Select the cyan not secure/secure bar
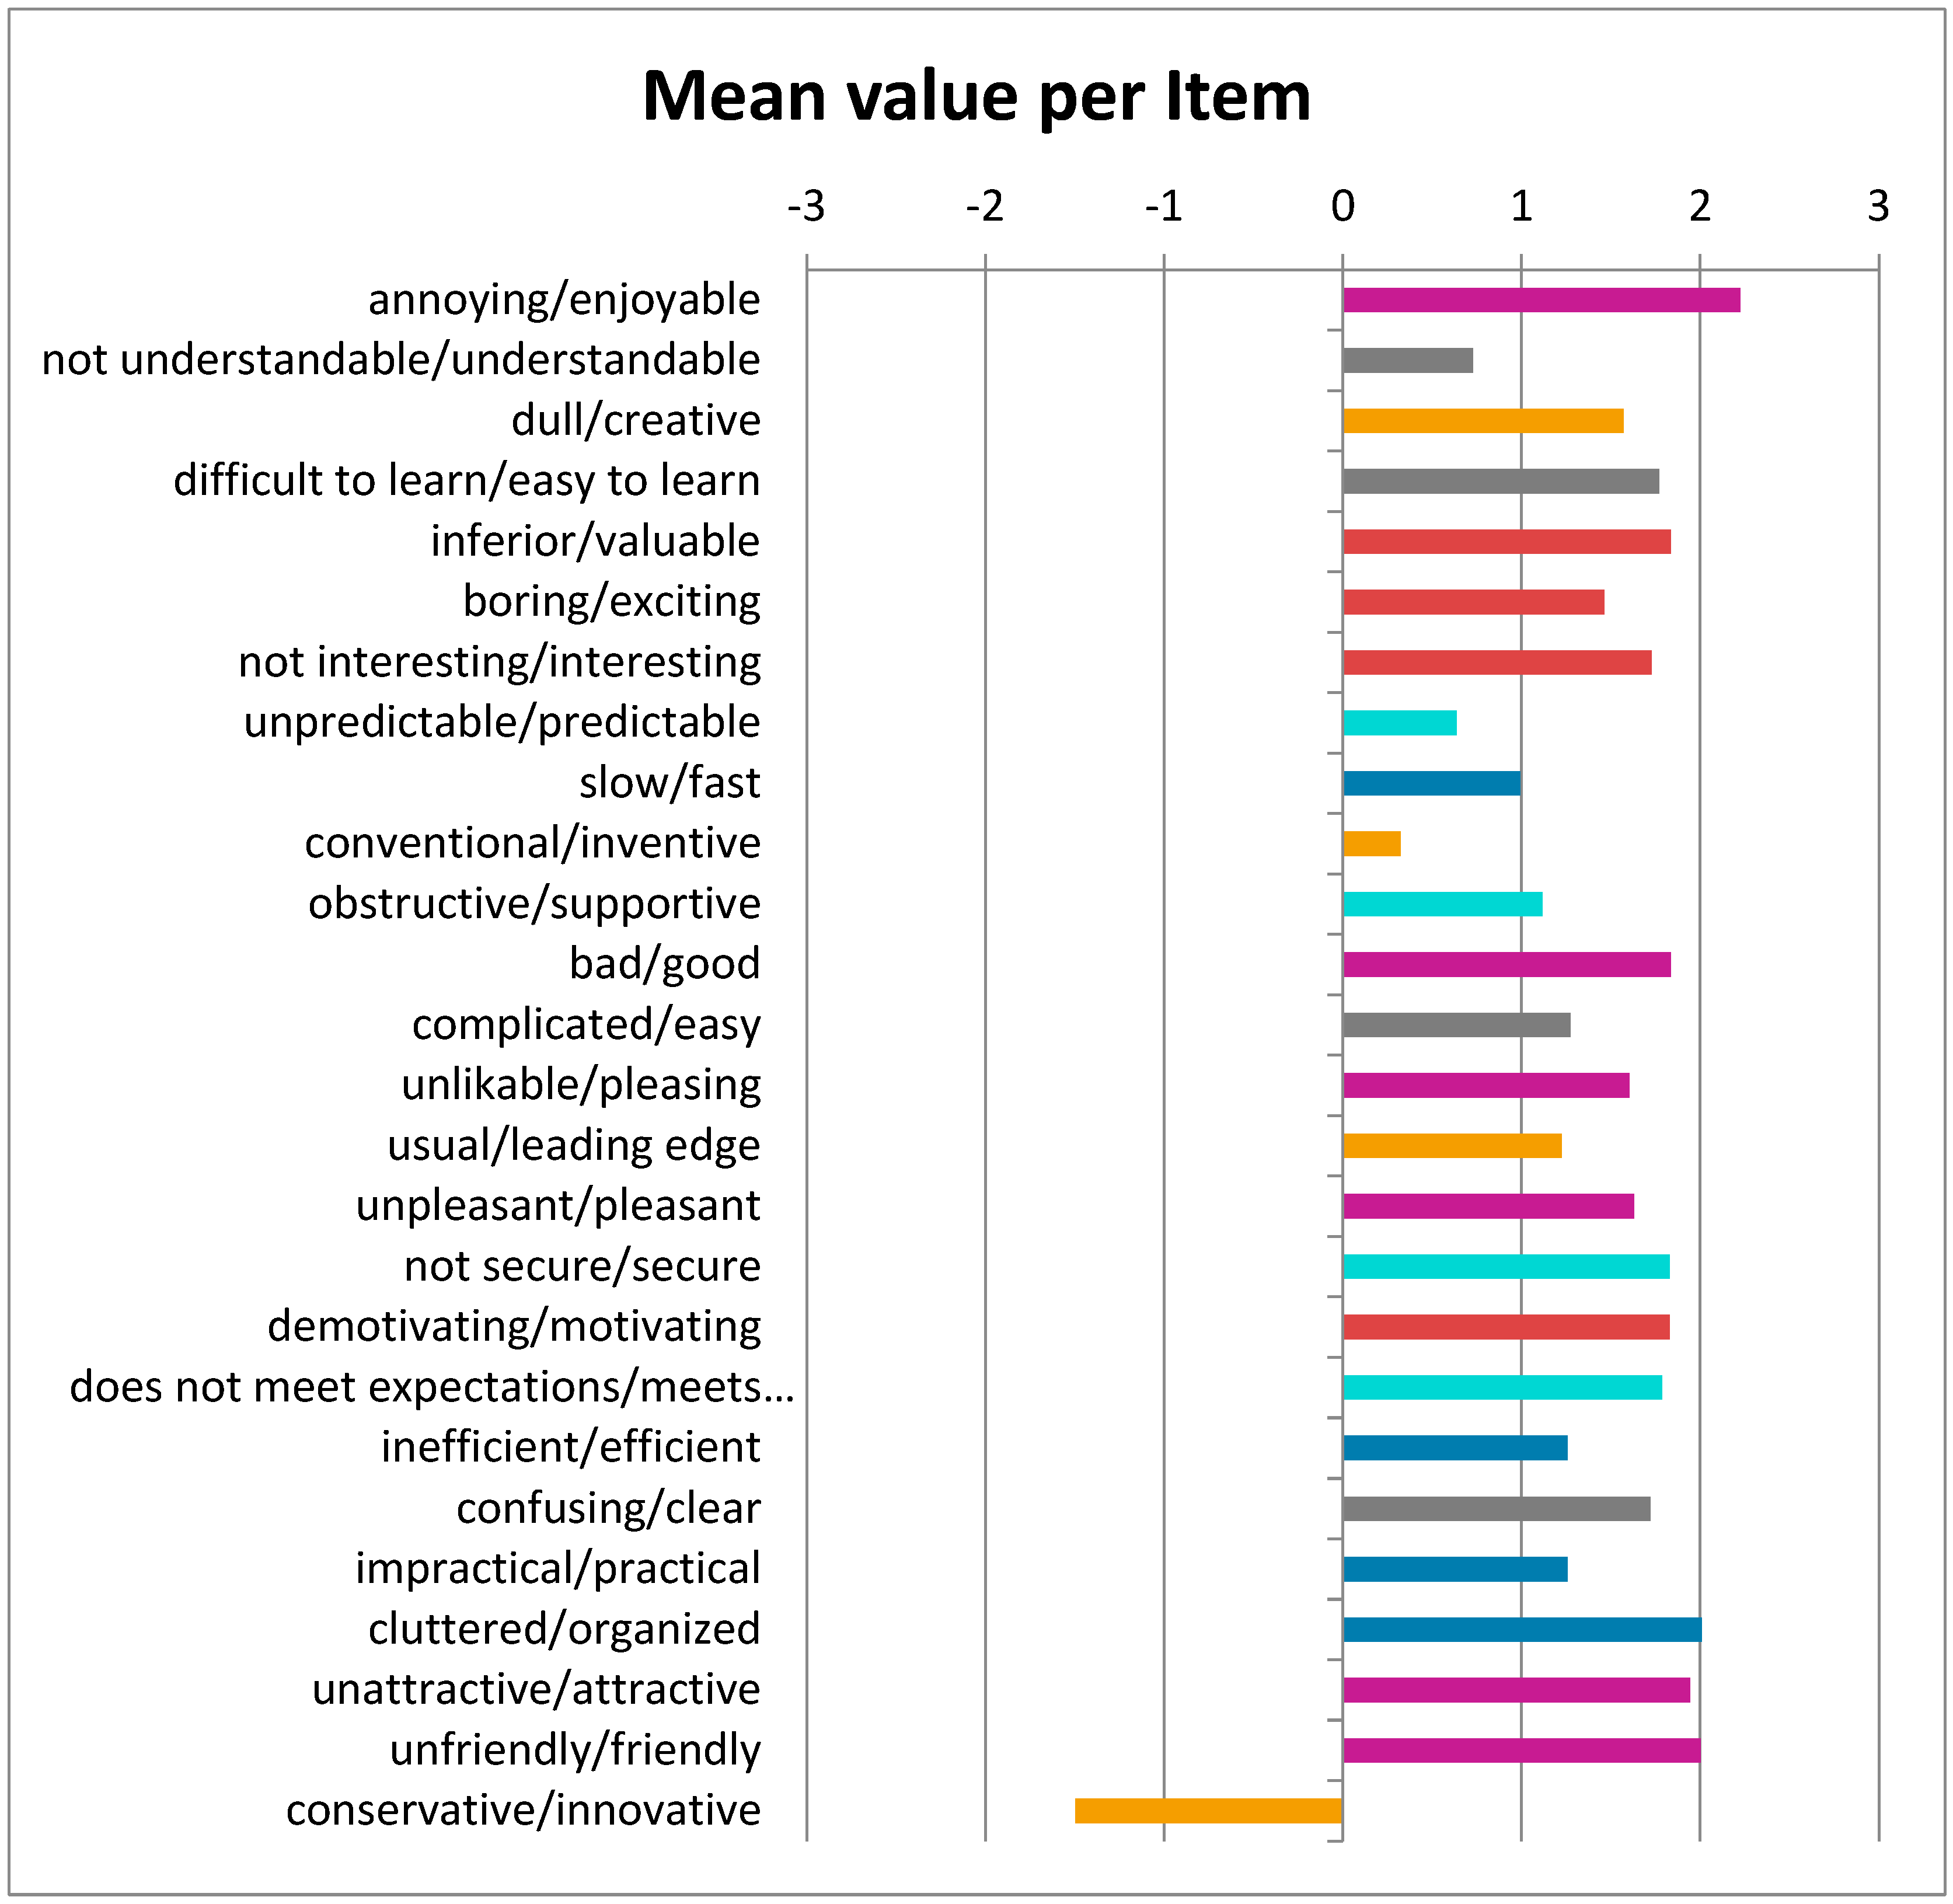1953x1904 pixels. [x=1505, y=1267]
